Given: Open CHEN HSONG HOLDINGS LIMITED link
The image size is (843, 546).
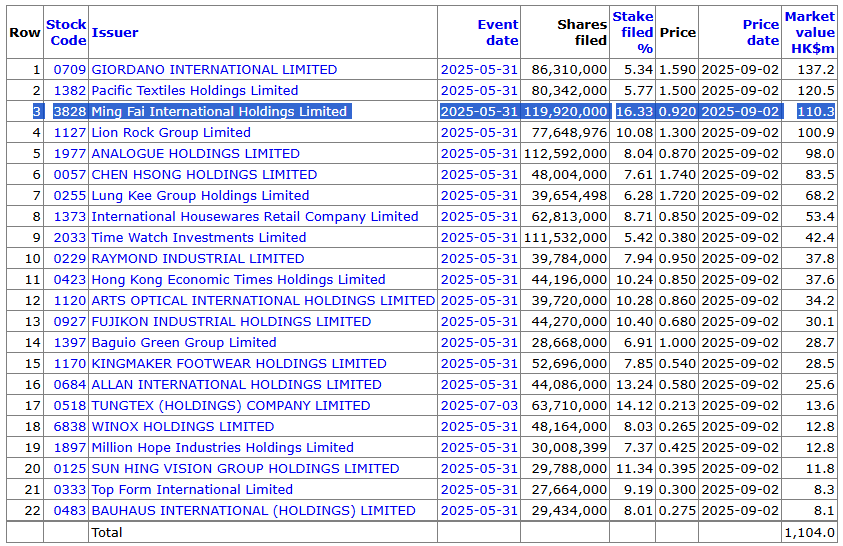Looking at the screenshot, I should [204, 174].
